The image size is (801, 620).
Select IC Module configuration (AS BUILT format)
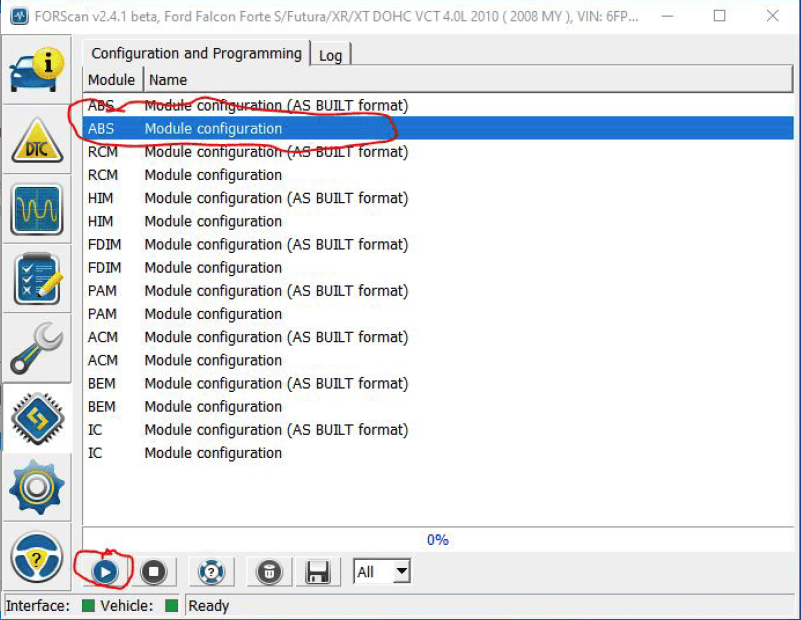pyautogui.click(x=438, y=430)
